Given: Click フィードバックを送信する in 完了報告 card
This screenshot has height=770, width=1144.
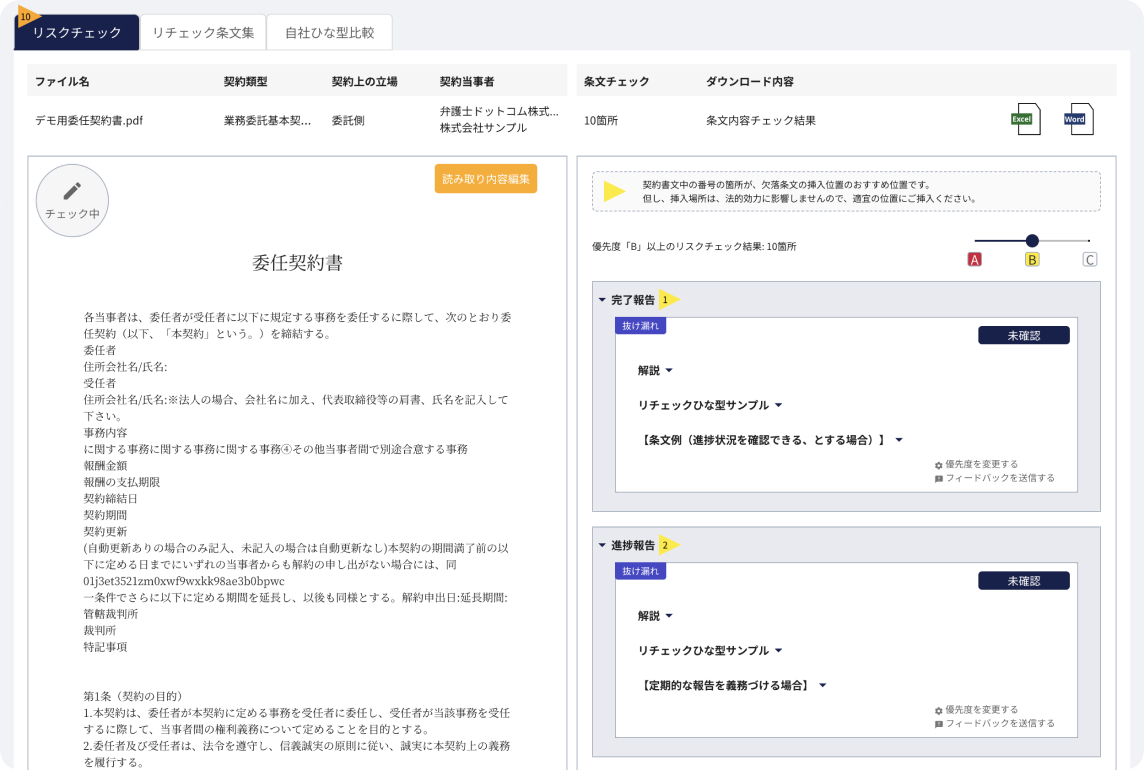Looking at the screenshot, I should pyautogui.click(x=990, y=479).
